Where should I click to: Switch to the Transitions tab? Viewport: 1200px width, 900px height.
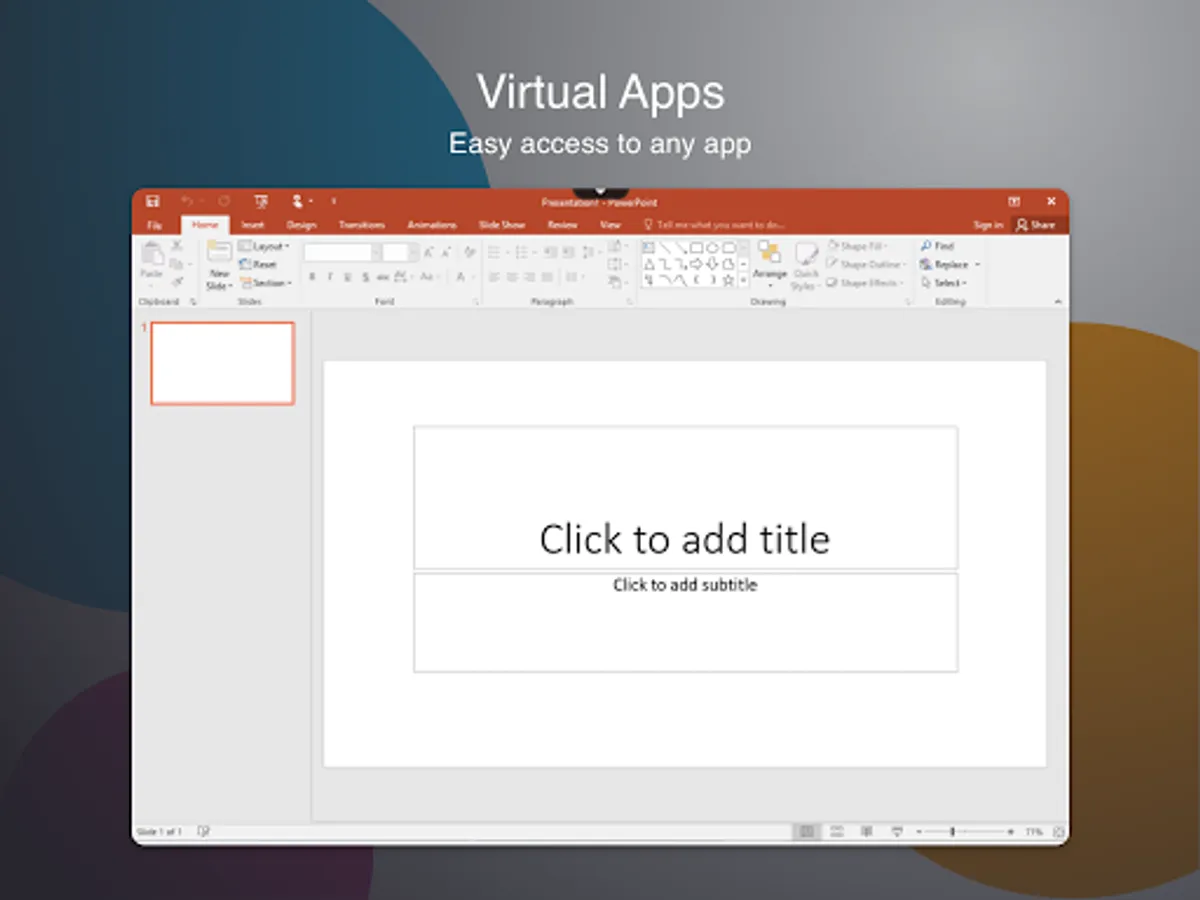[361, 226]
